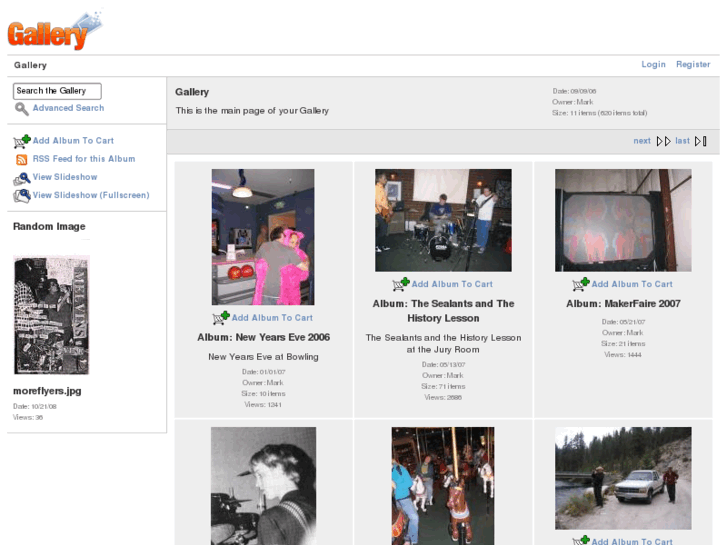Click the Gallery logo
Screen dimensions: 727x545
tap(52, 30)
